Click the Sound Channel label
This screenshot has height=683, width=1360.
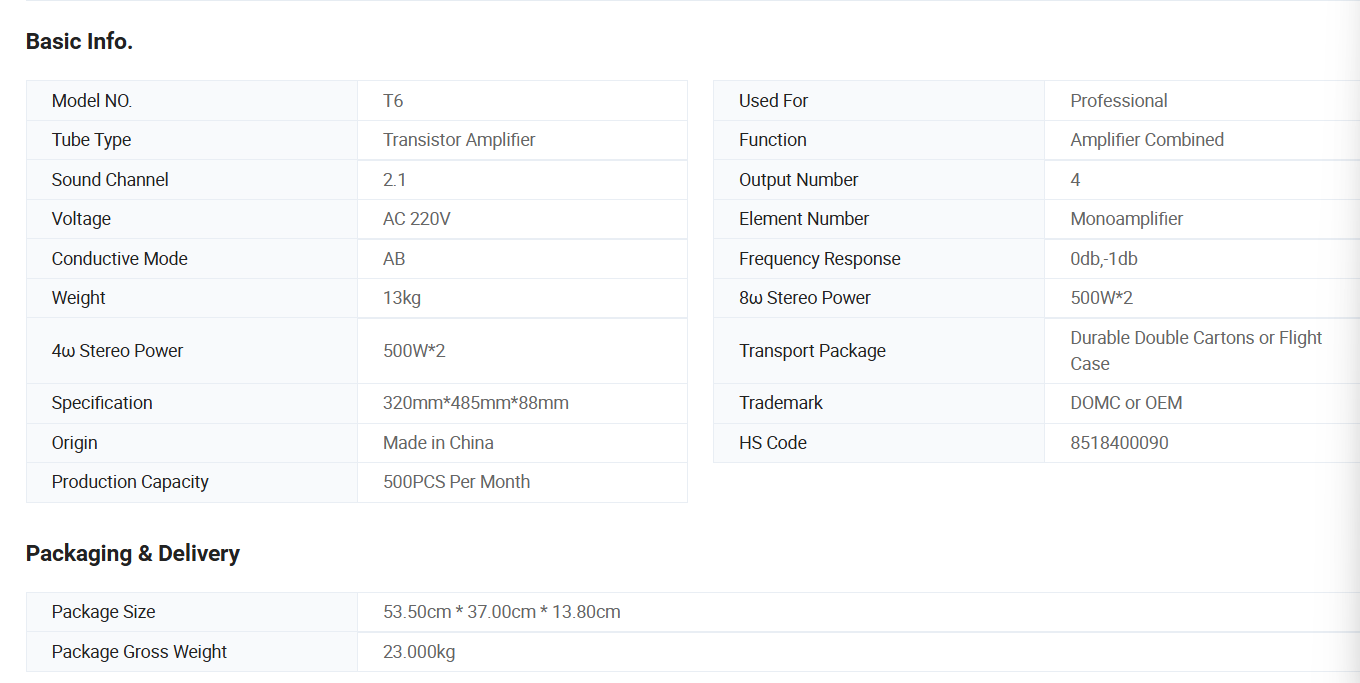coord(110,180)
